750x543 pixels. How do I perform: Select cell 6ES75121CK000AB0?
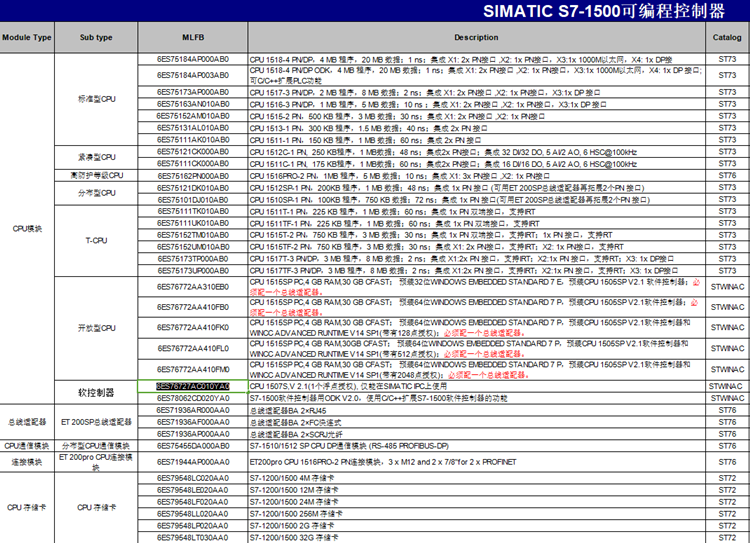point(193,152)
